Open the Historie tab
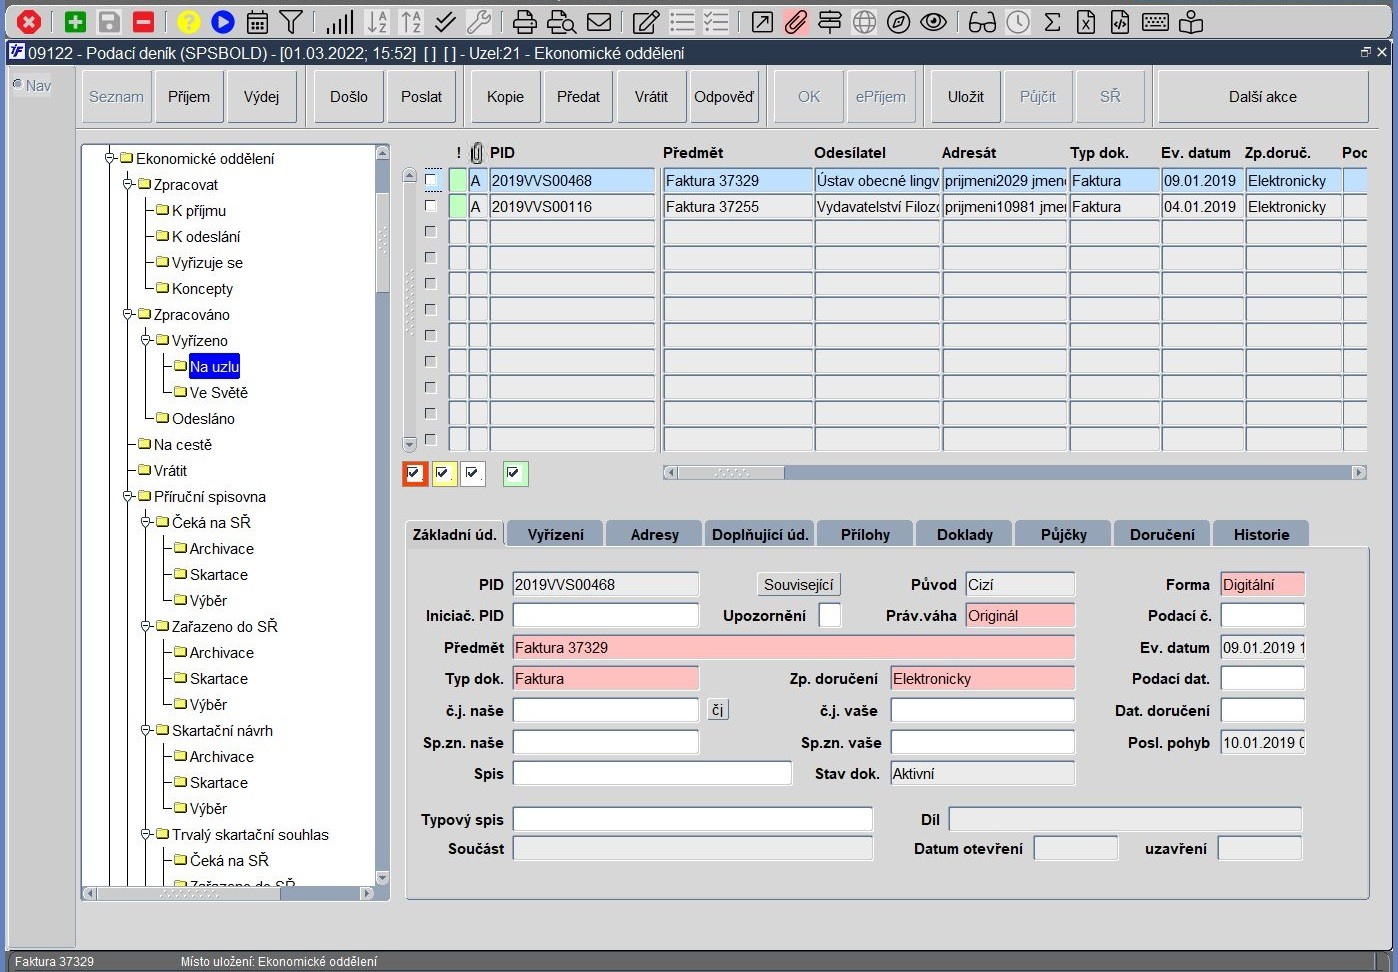The image size is (1398, 972). [1261, 534]
